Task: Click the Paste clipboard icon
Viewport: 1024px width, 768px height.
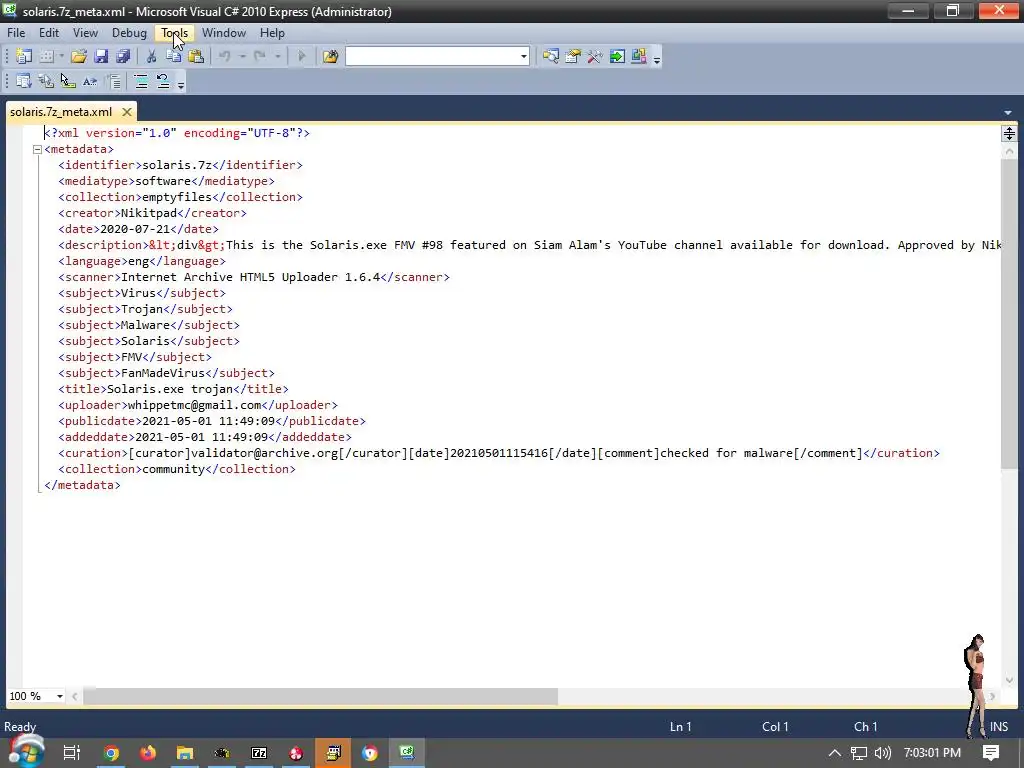Action: coord(195,57)
